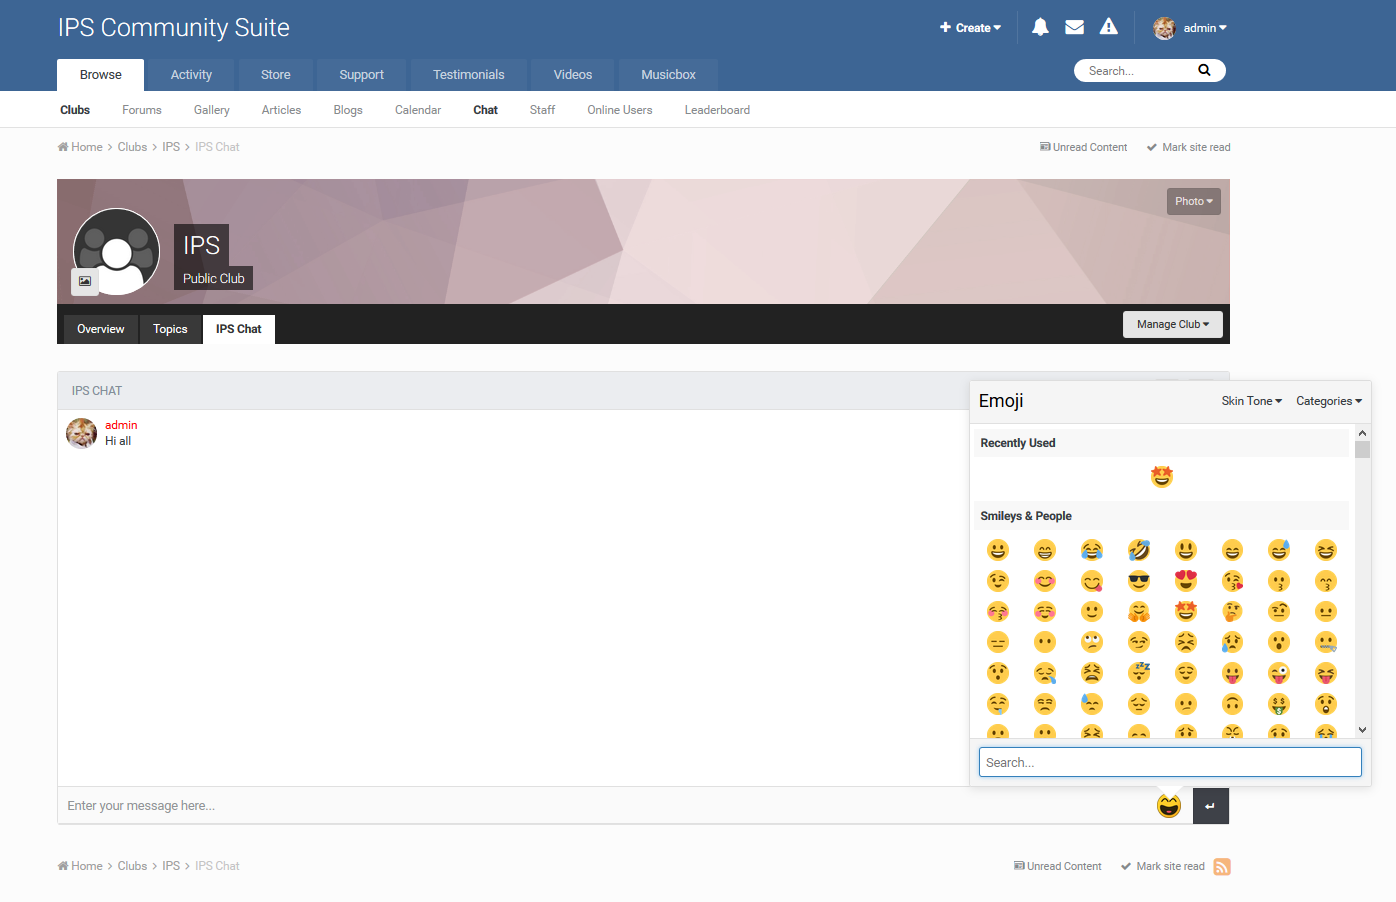
Task: Insert the drooling face emoji
Action: [998, 704]
